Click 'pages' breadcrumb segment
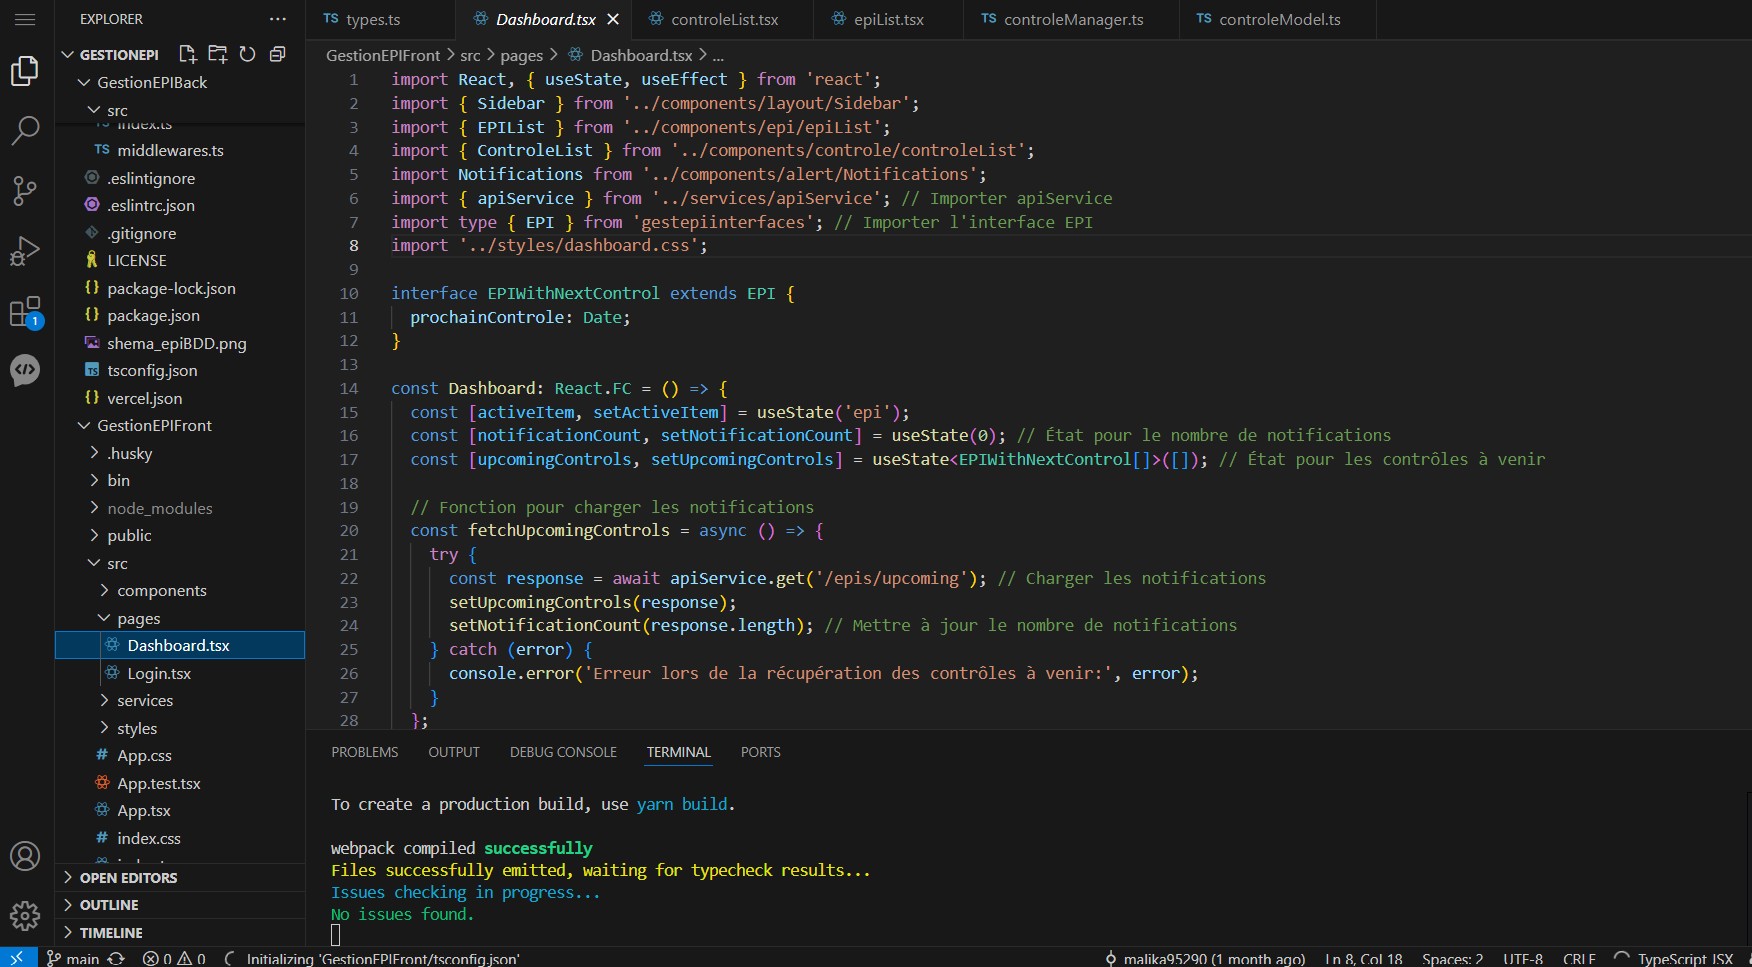 tap(521, 55)
